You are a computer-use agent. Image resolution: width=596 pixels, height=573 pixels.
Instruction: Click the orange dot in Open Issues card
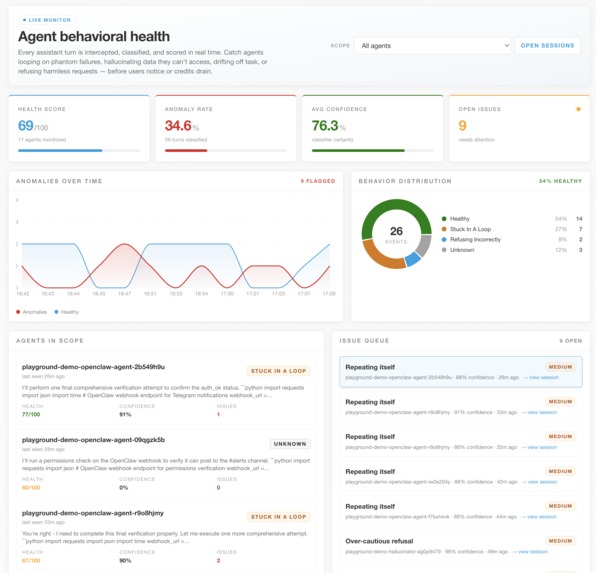578,109
